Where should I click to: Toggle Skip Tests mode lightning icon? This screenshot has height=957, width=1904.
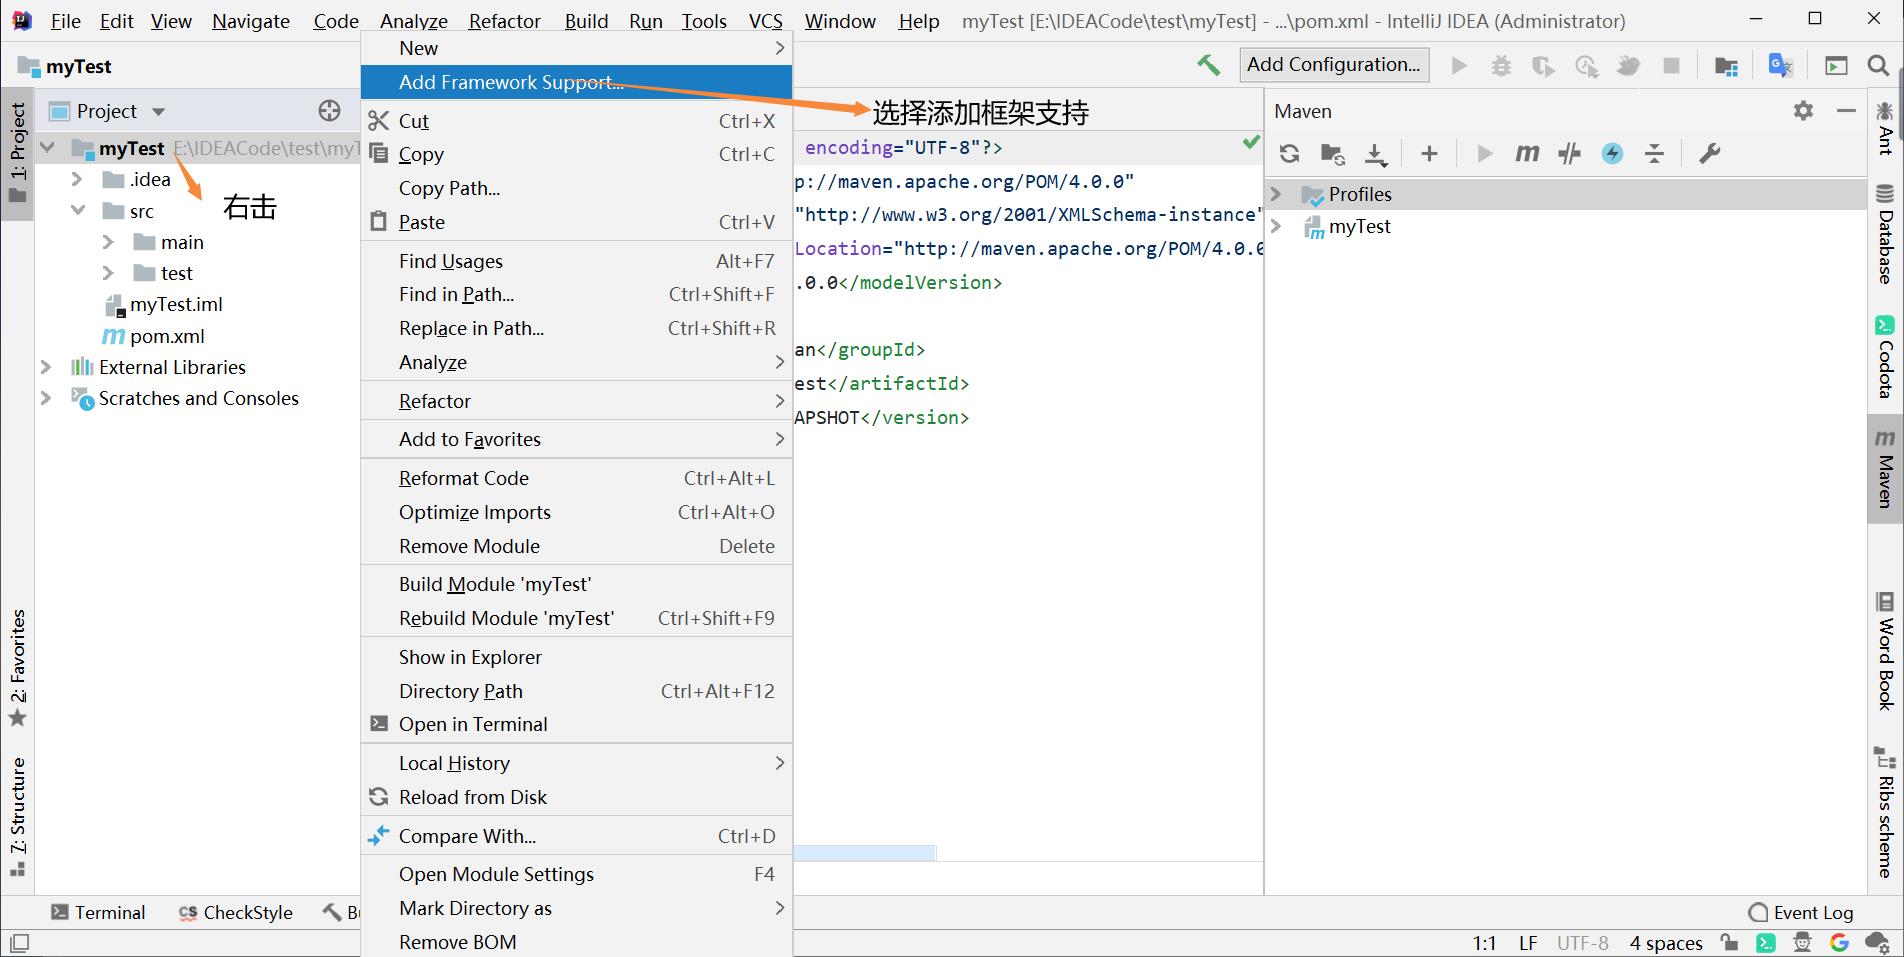1612,153
